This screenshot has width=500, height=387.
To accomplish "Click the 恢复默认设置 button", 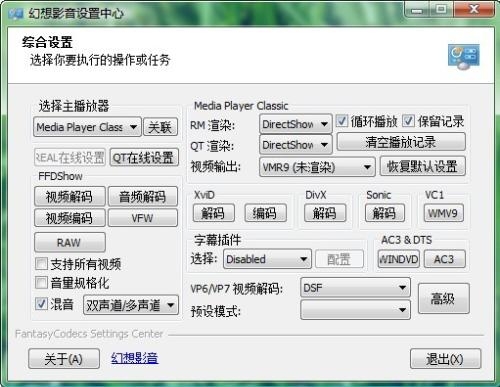I will (x=423, y=166).
